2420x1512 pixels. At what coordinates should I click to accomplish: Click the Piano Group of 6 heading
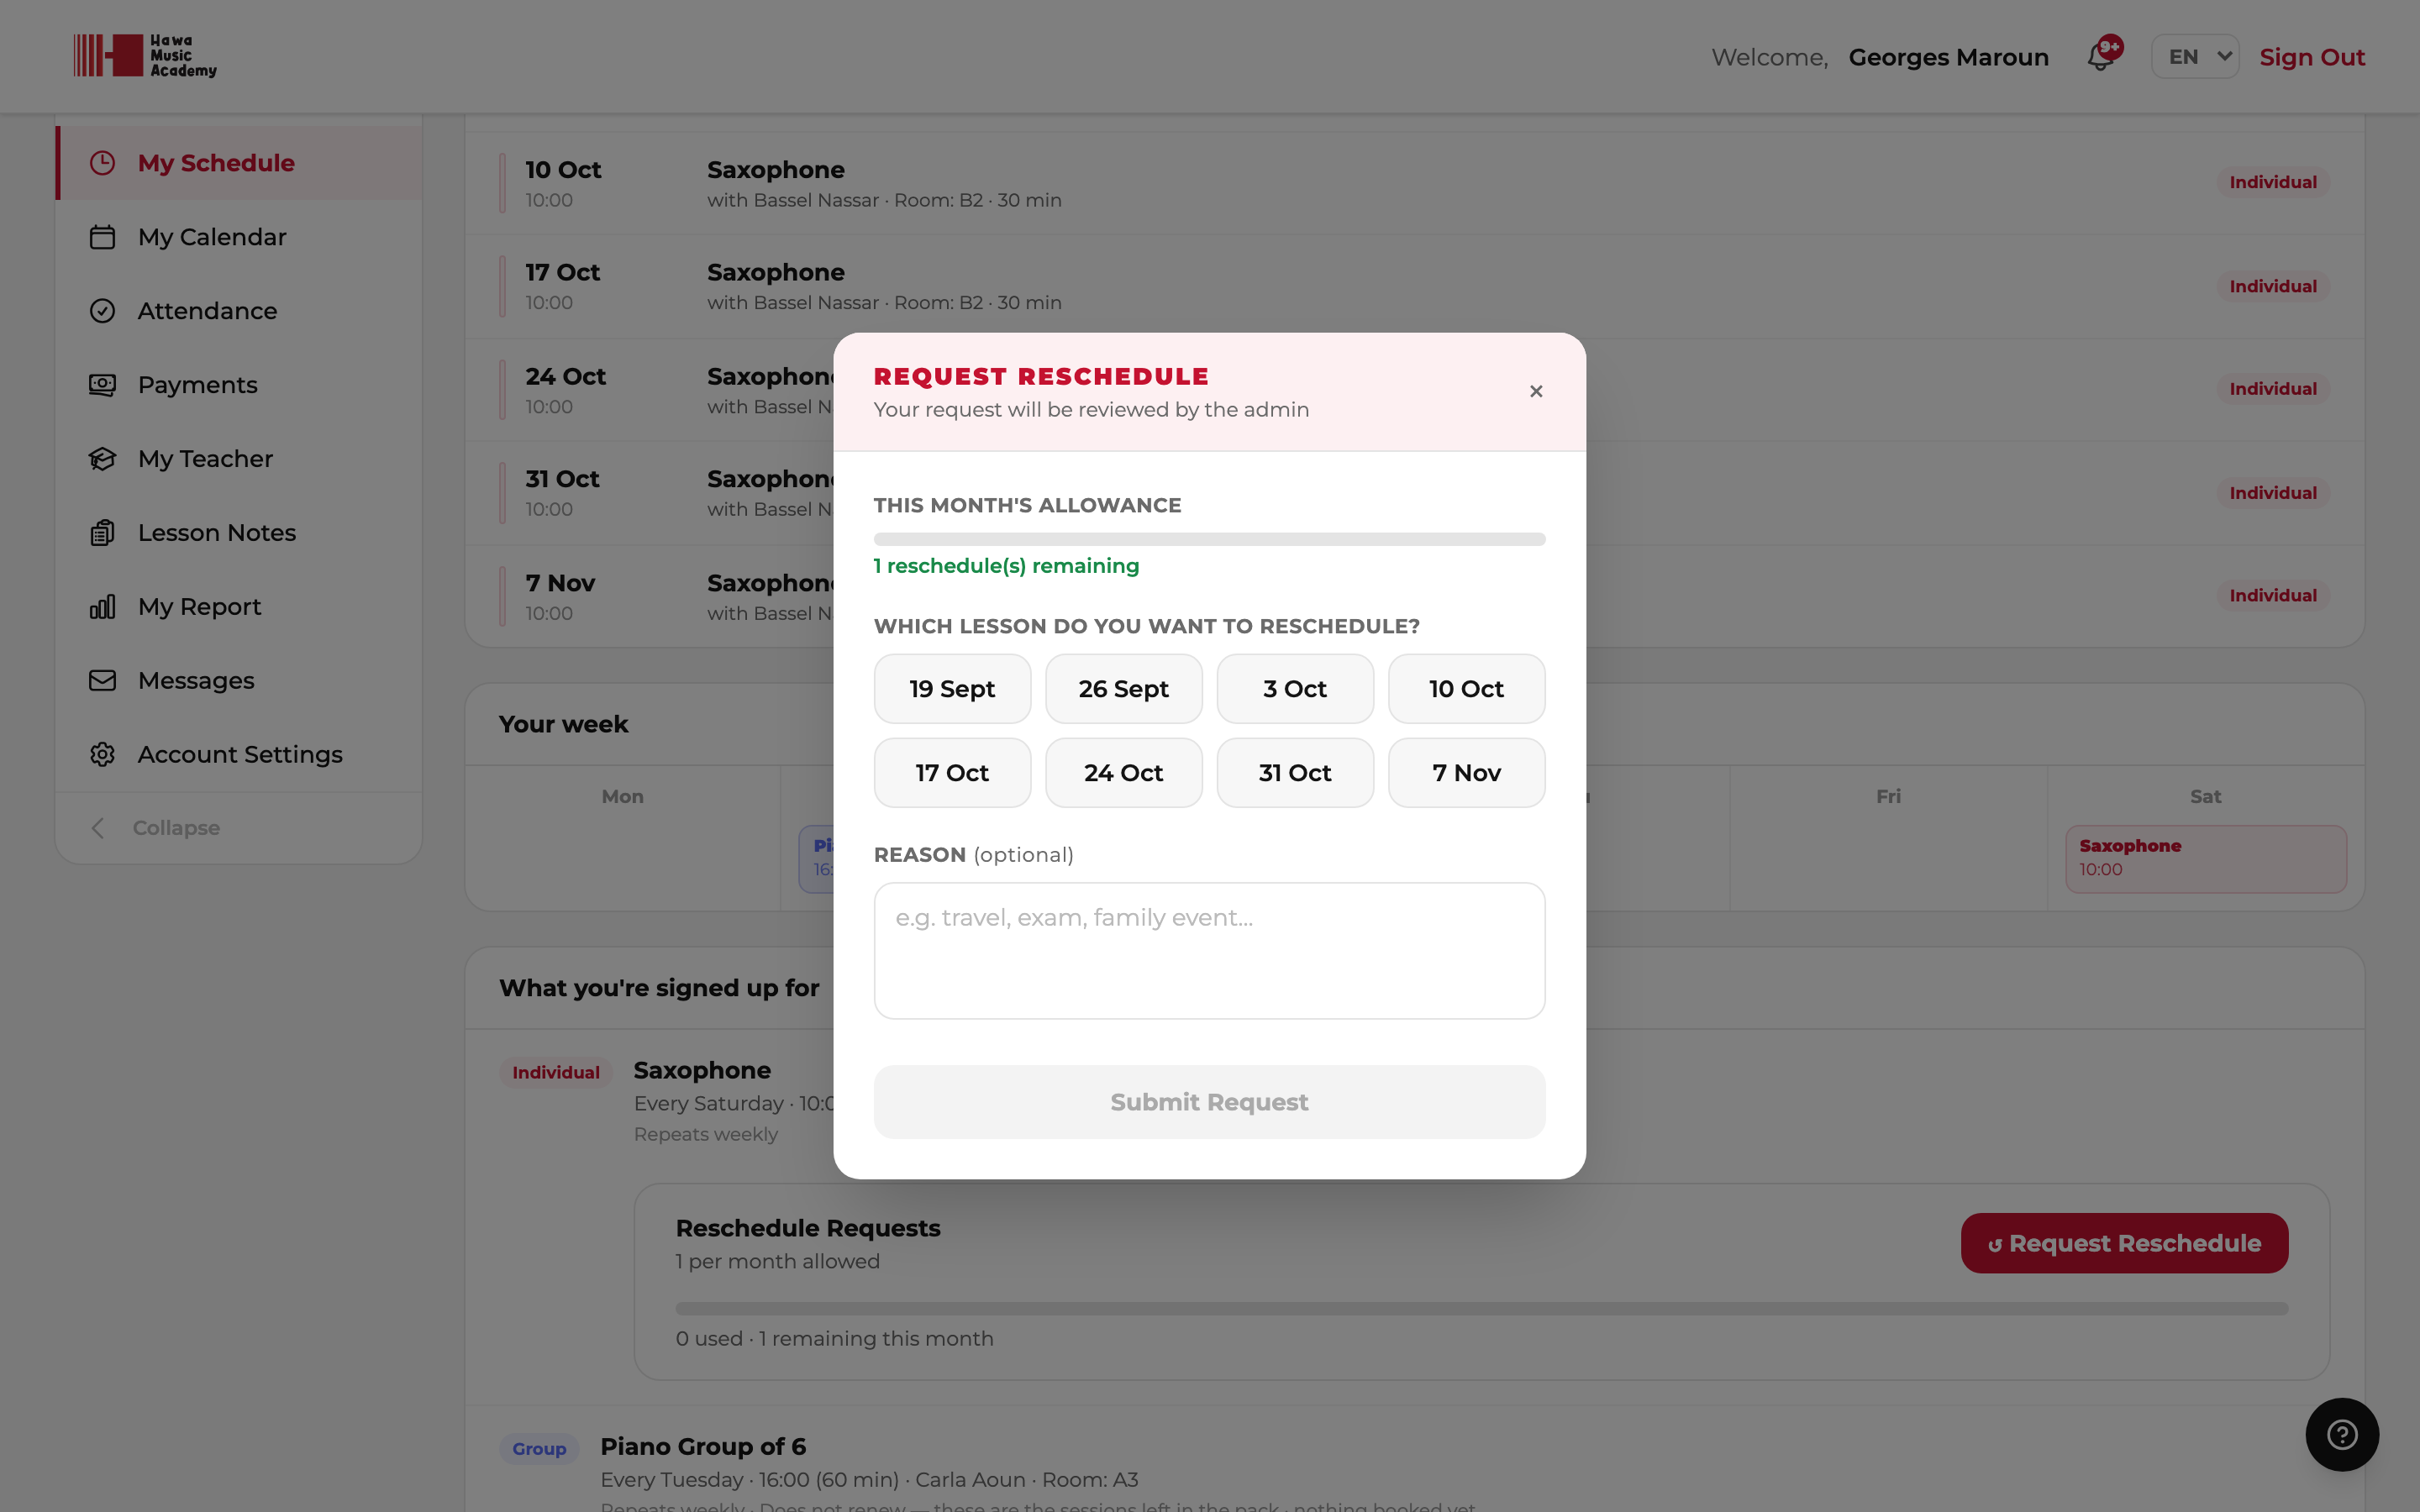pyautogui.click(x=703, y=1446)
